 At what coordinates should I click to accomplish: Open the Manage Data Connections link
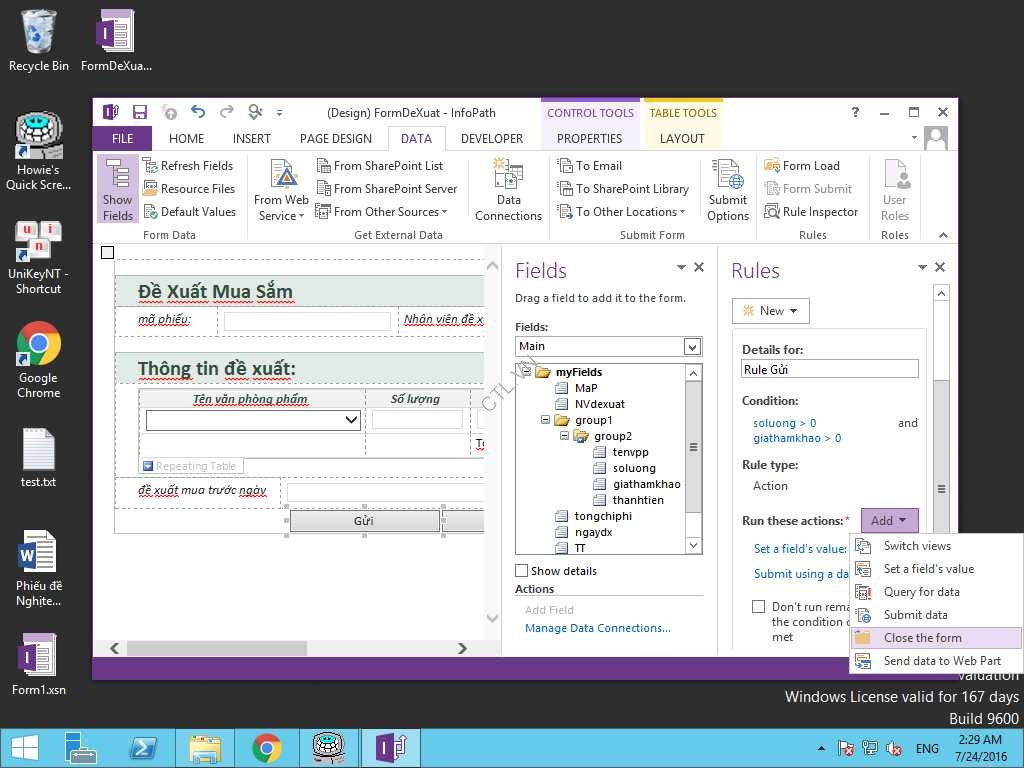(597, 628)
